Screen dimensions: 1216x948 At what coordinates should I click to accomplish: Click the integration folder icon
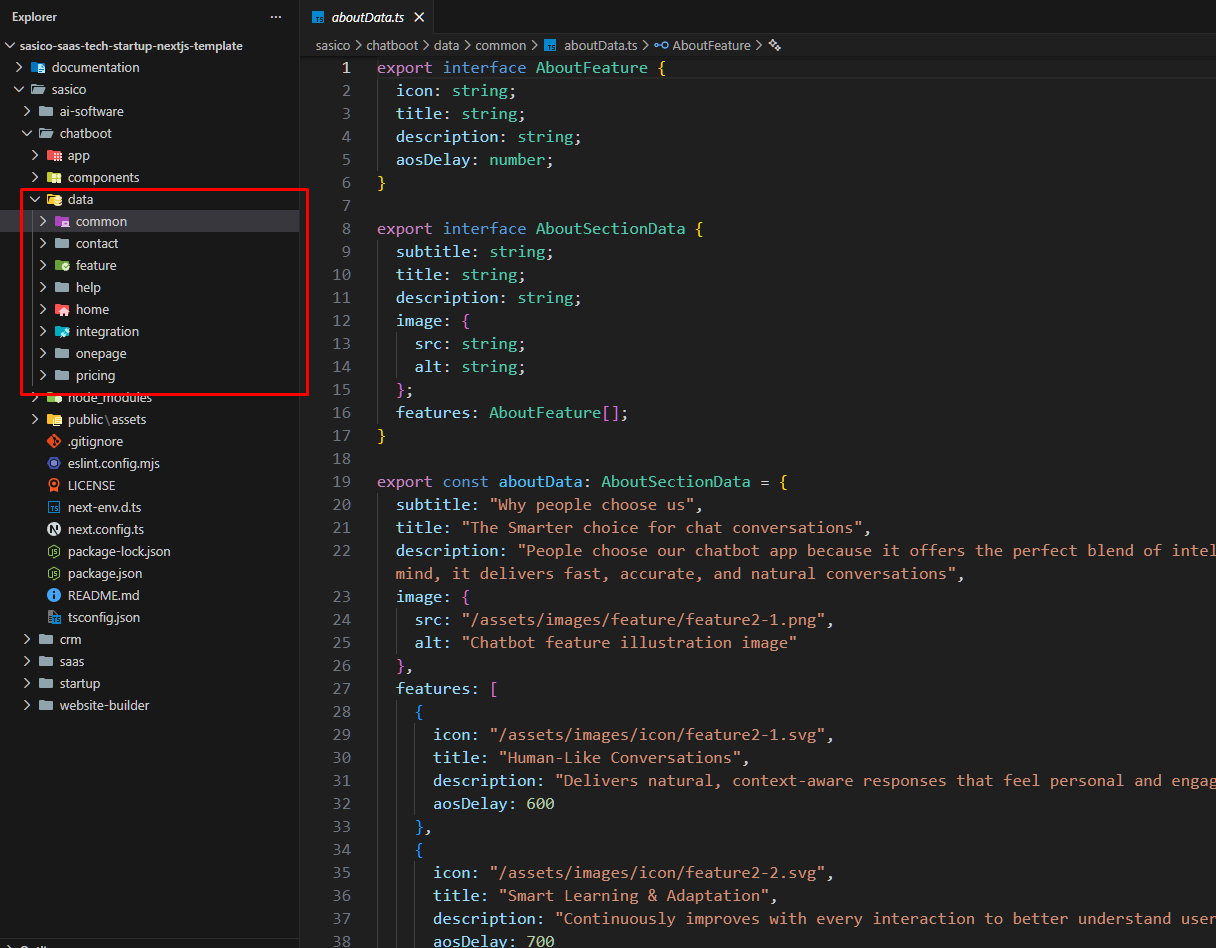[63, 331]
